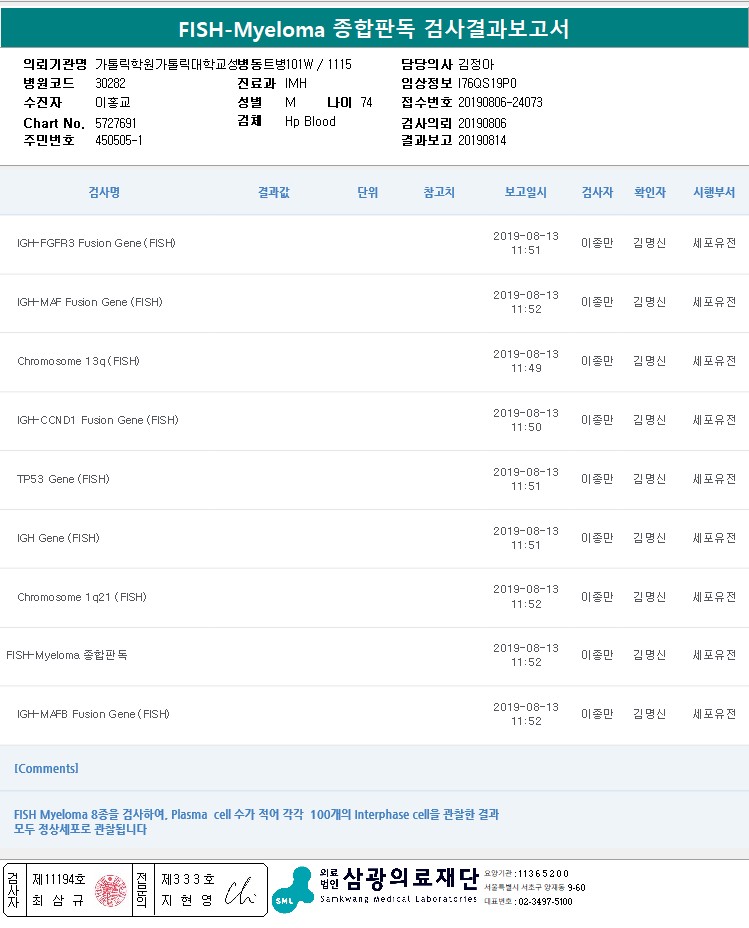Viewport: 749px width, 928px height.
Task: Click the report title banner
Action: pos(374,29)
